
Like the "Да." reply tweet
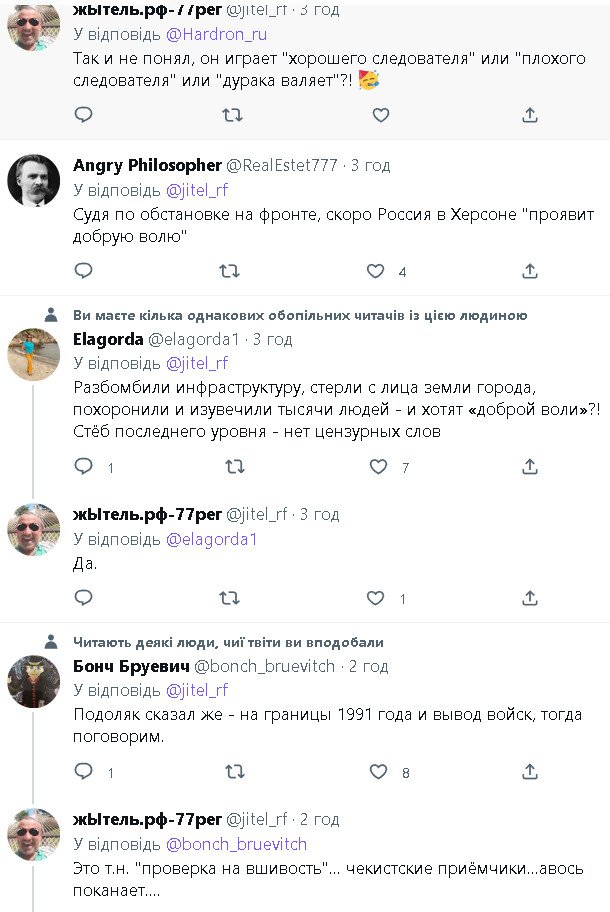375,598
